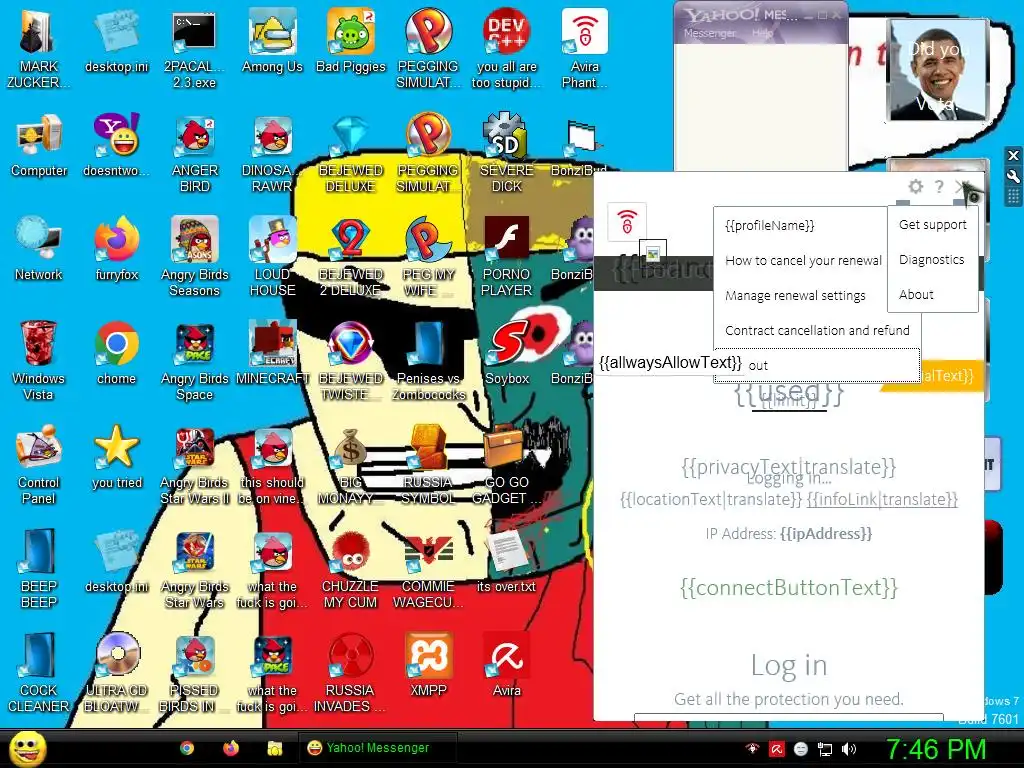Open the Help menu in Yahoo Messenger
Image resolution: width=1024 pixels, height=768 pixels.
click(762, 33)
